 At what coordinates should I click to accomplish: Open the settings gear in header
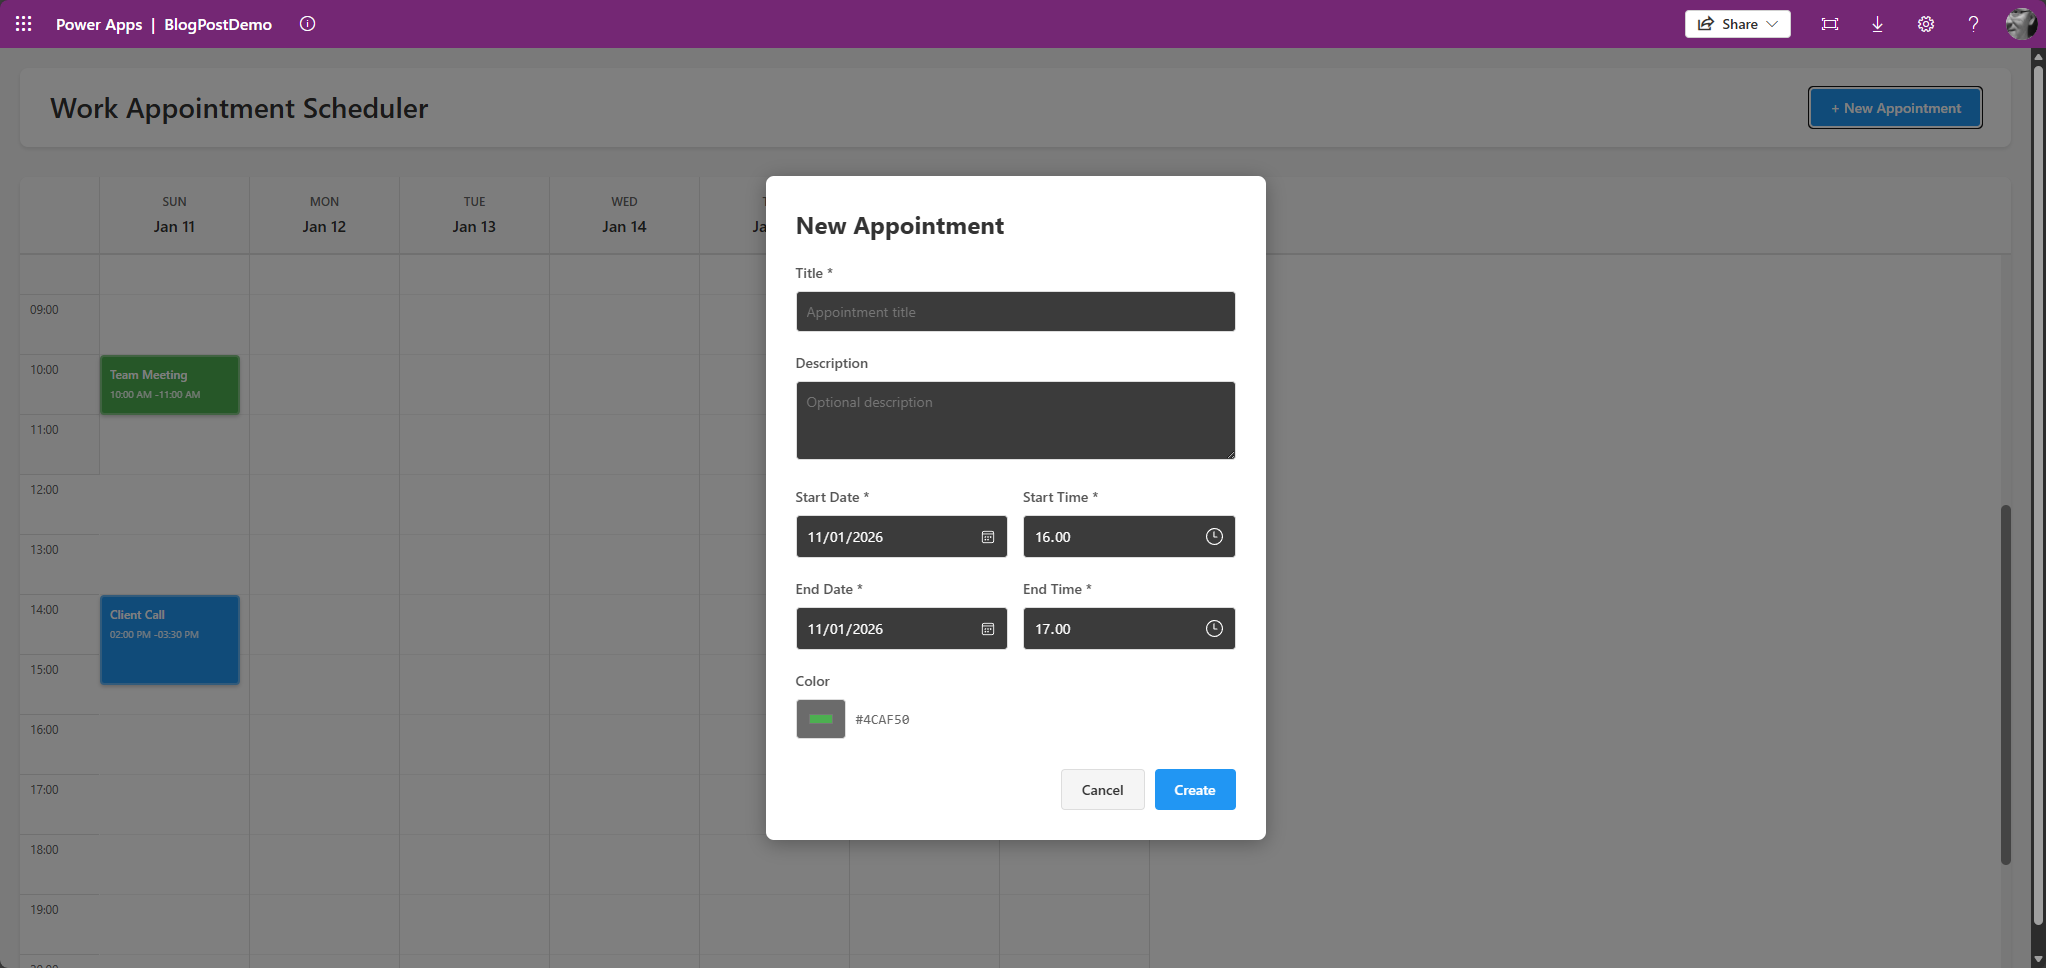tap(1925, 24)
